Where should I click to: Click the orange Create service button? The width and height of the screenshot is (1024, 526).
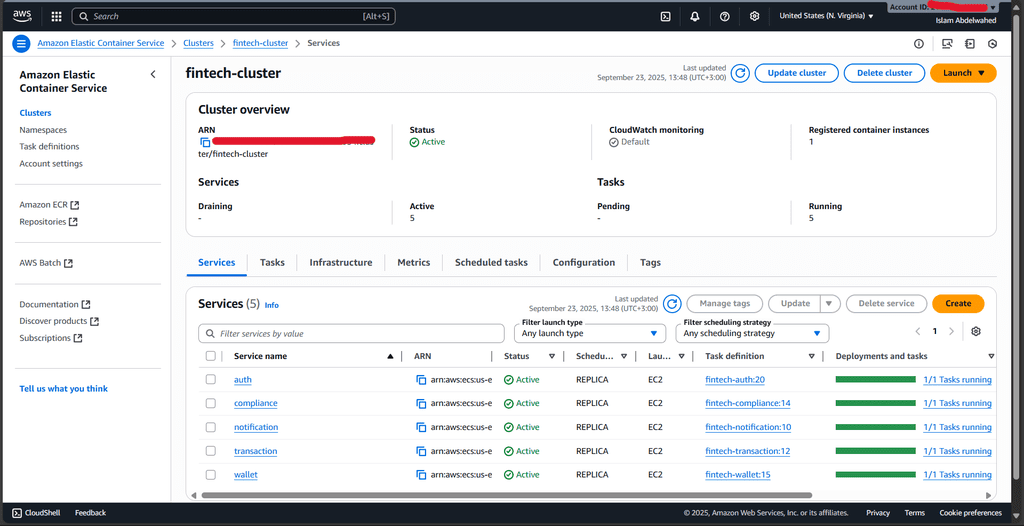(x=958, y=304)
